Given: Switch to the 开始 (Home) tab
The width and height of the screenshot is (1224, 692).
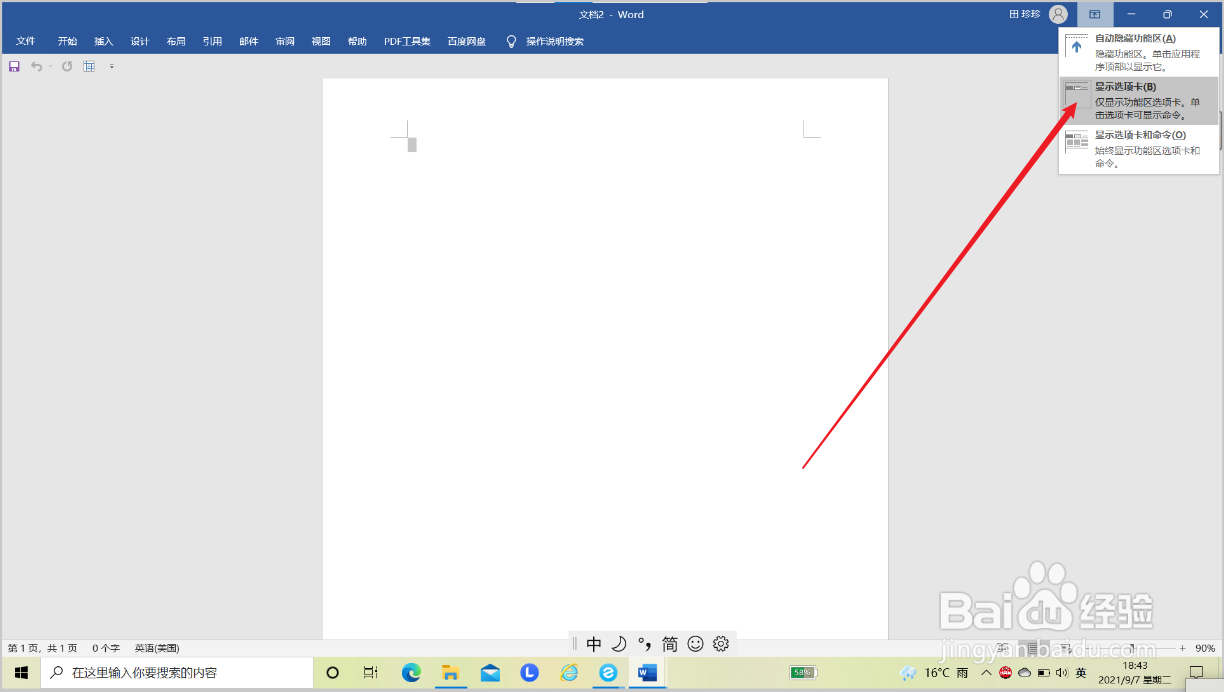Looking at the screenshot, I should 67,41.
